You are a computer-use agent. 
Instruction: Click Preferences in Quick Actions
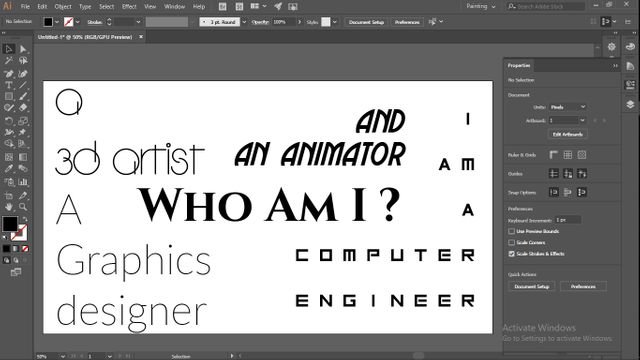pyautogui.click(x=583, y=287)
